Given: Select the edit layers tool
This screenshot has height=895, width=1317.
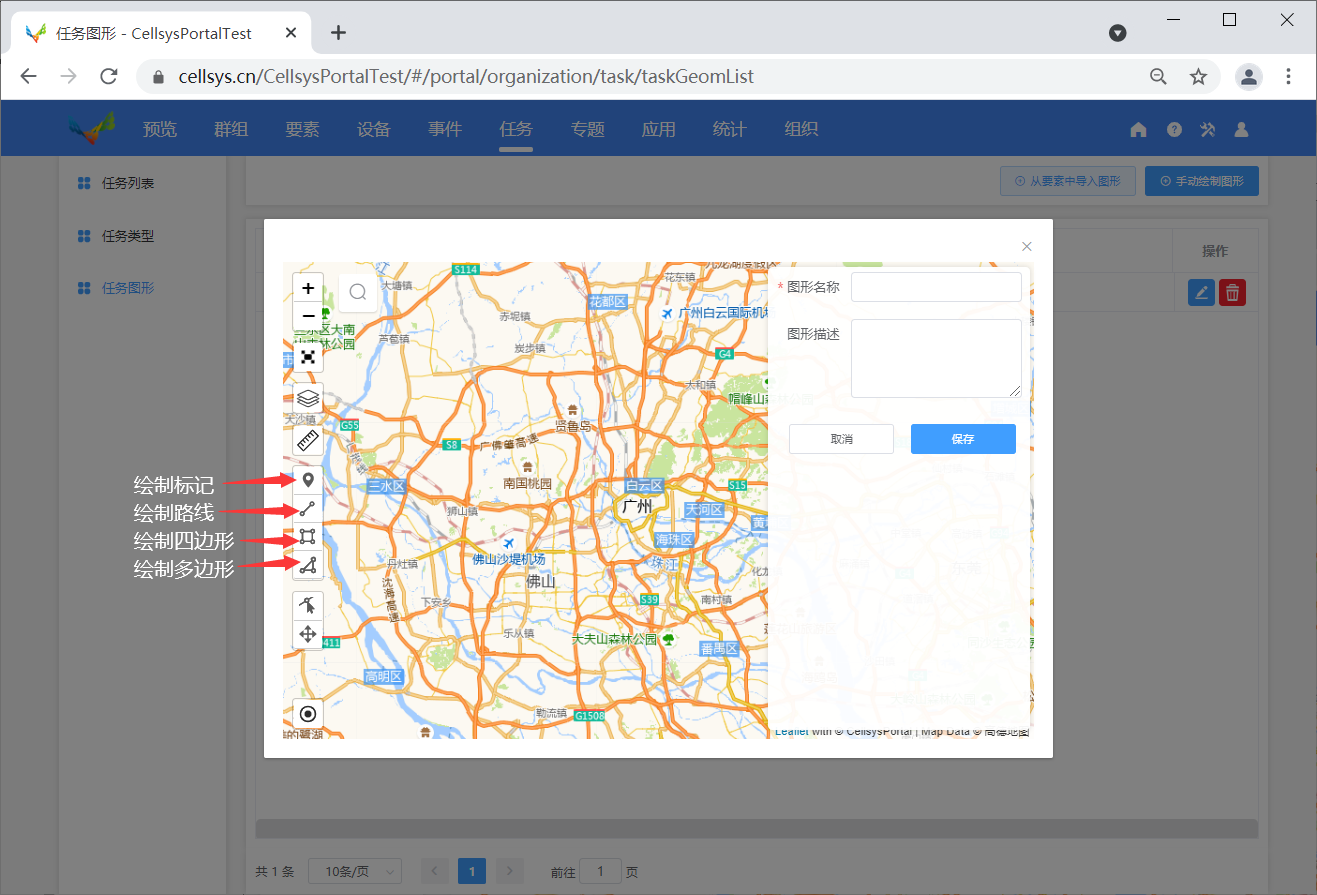Looking at the screenshot, I should click(308, 606).
